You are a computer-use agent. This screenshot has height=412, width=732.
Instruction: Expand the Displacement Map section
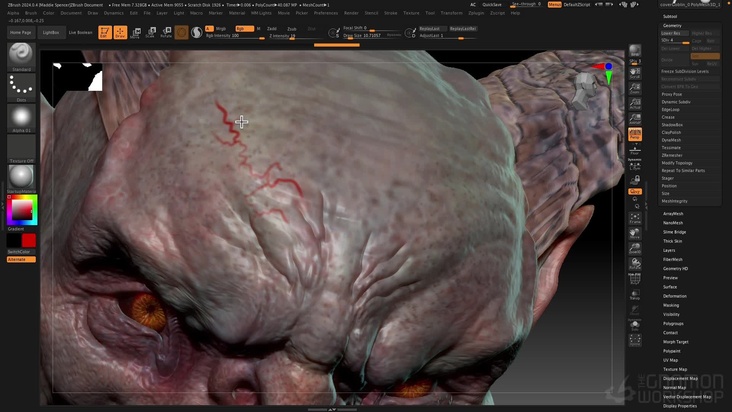coord(681,378)
